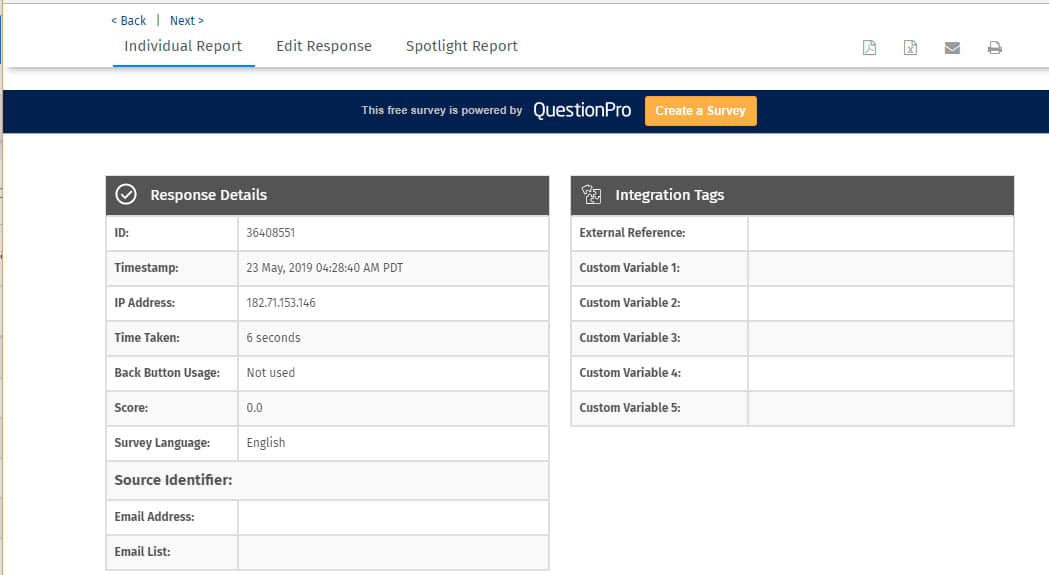The image size is (1049, 575).
Task: Click the Custom Variable 5 label
Action: pos(630,408)
